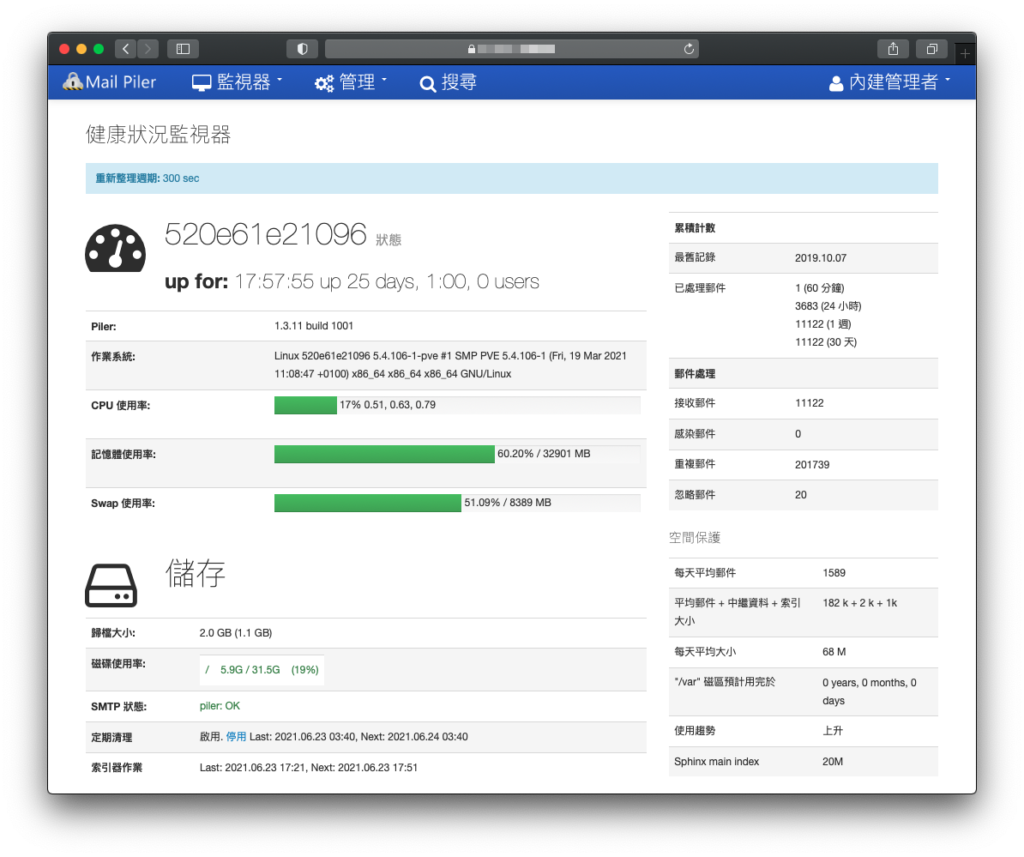This screenshot has height=857, width=1024.
Task: Go forward with Safari forward arrow
Action: pos(148,49)
